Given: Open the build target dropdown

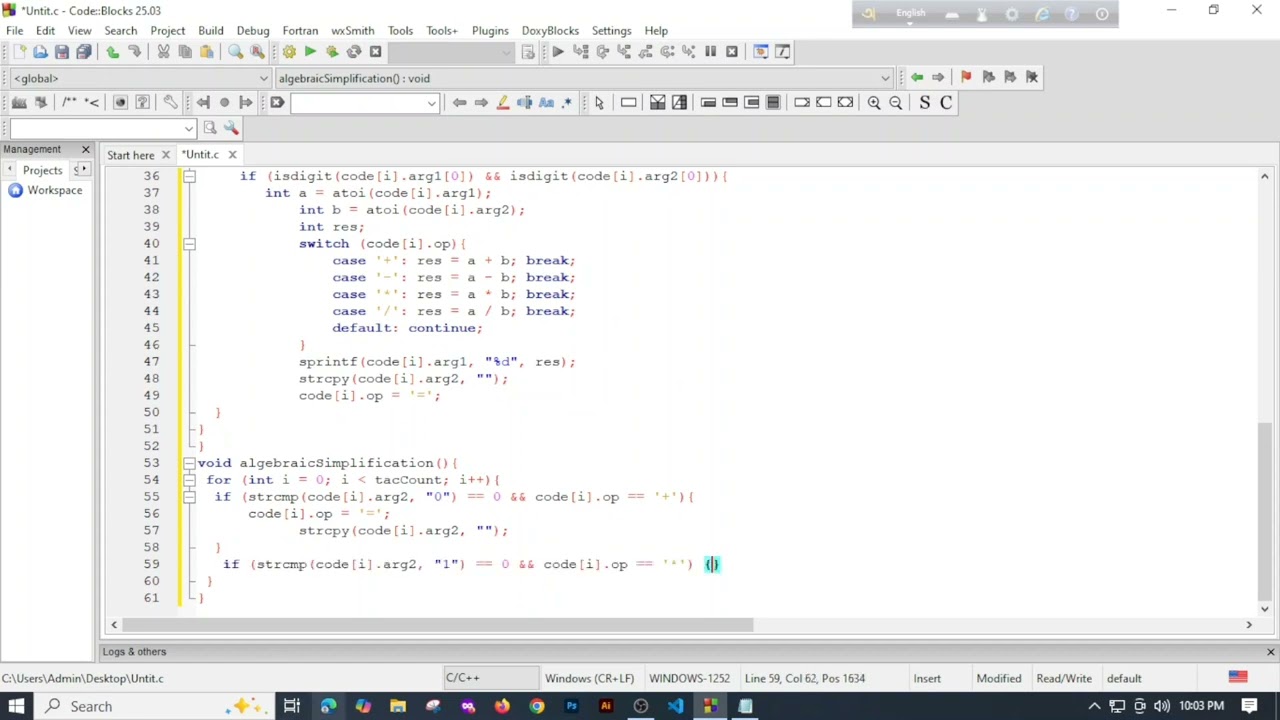Looking at the screenshot, I should pyautogui.click(x=508, y=52).
